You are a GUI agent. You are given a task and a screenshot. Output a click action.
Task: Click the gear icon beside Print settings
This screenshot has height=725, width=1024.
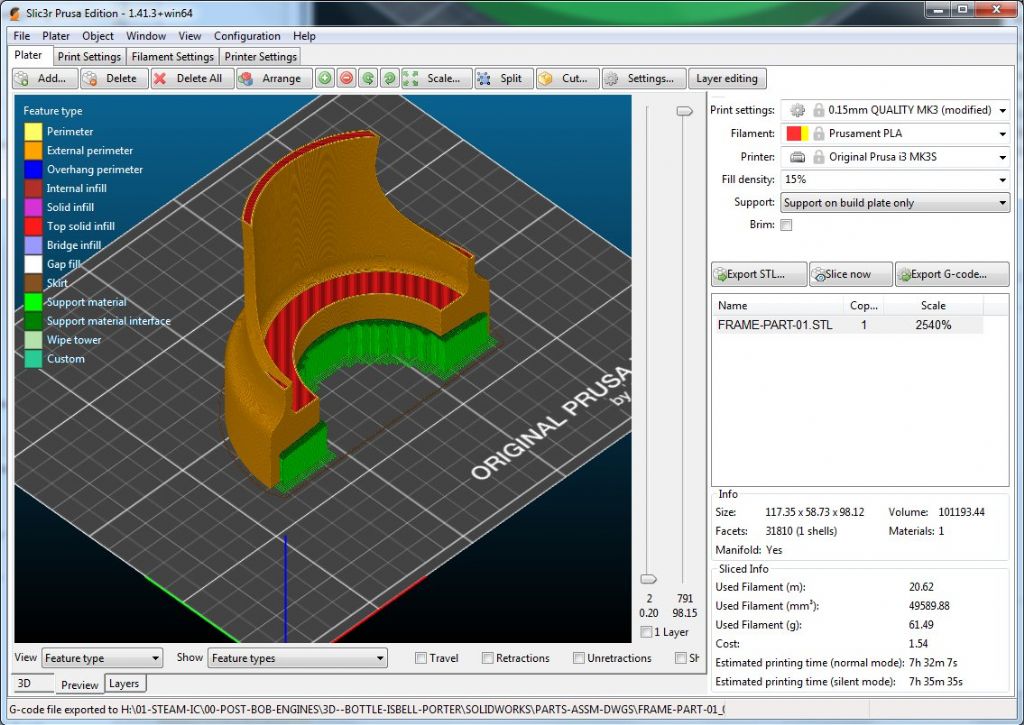797,110
